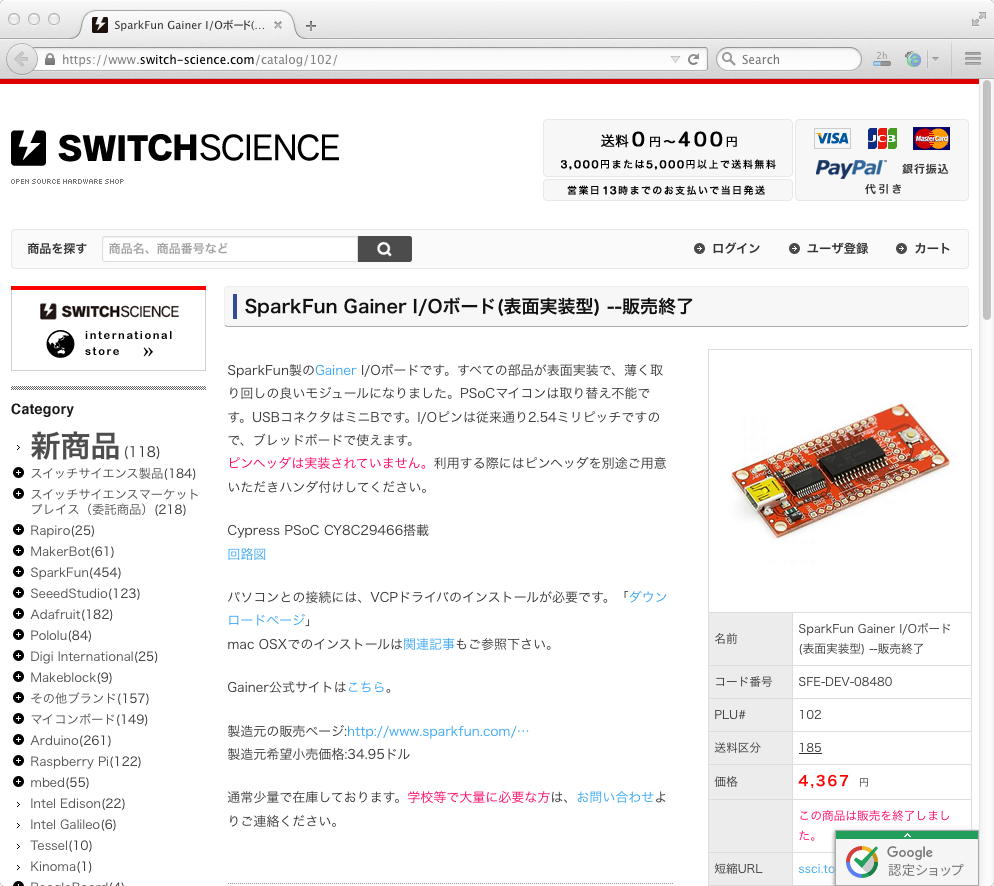Open the 関連記事 related article link

[x=429, y=644]
